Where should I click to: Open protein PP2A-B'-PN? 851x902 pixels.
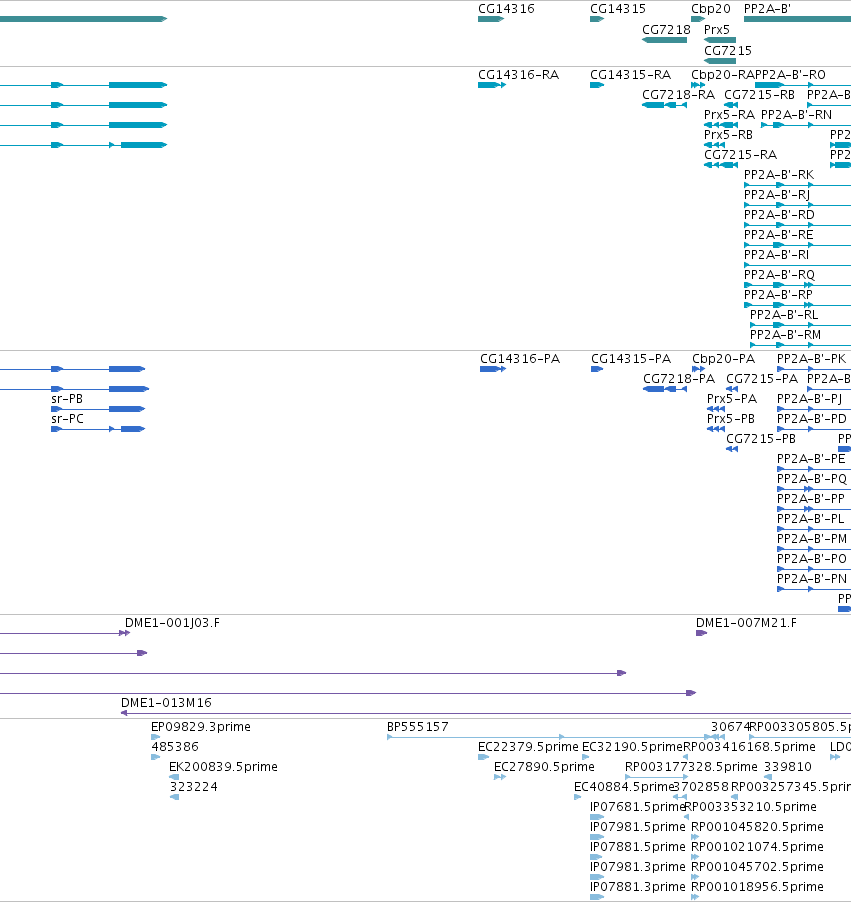tap(812, 579)
